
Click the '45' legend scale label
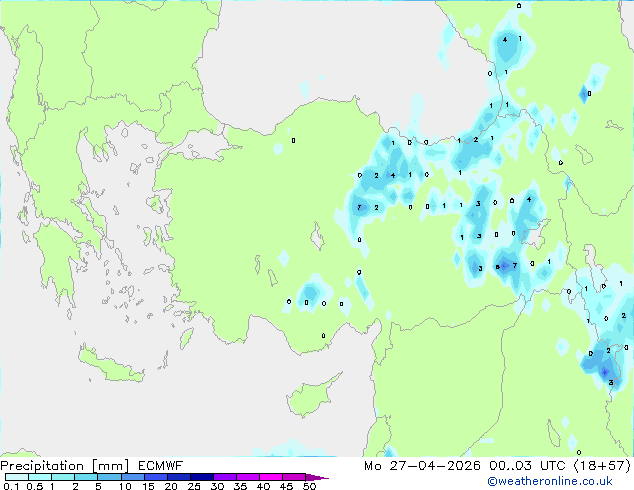(286, 486)
